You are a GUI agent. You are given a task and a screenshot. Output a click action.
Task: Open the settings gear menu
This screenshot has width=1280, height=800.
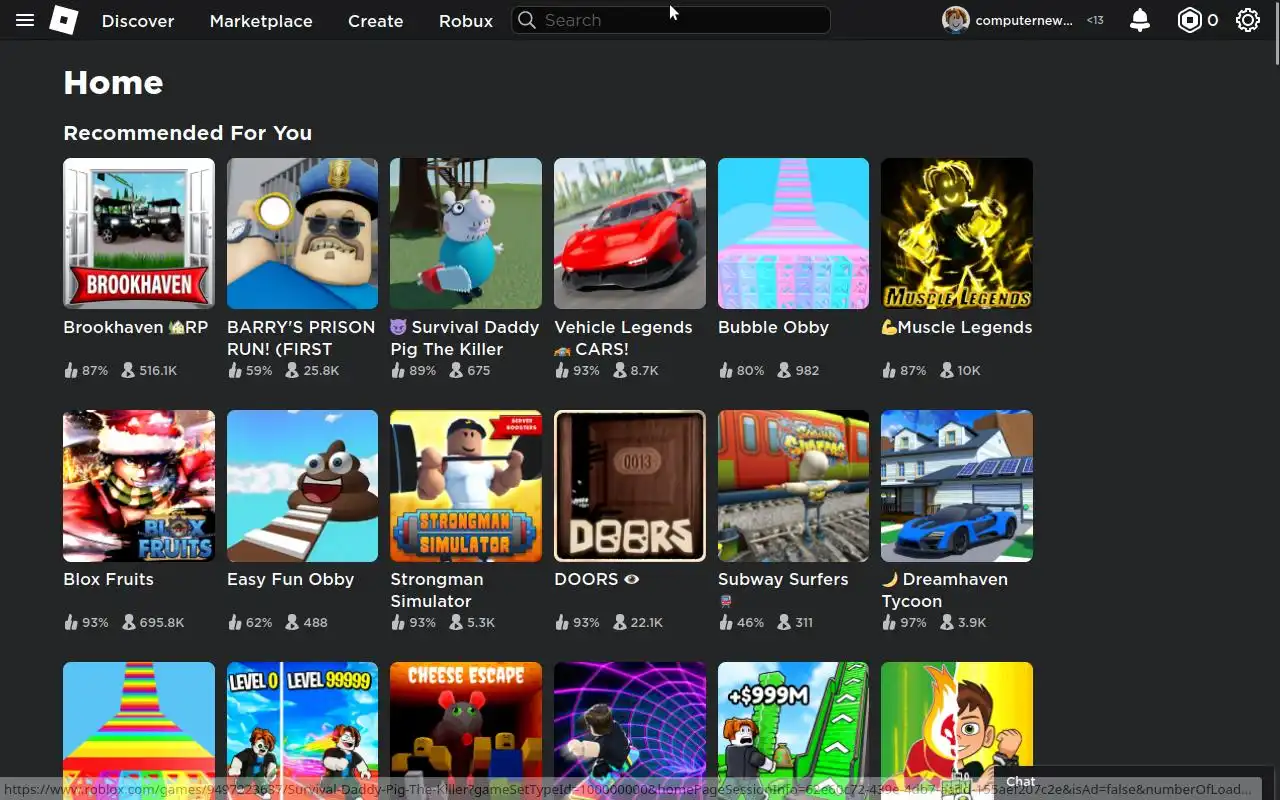pyautogui.click(x=1248, y=20)
